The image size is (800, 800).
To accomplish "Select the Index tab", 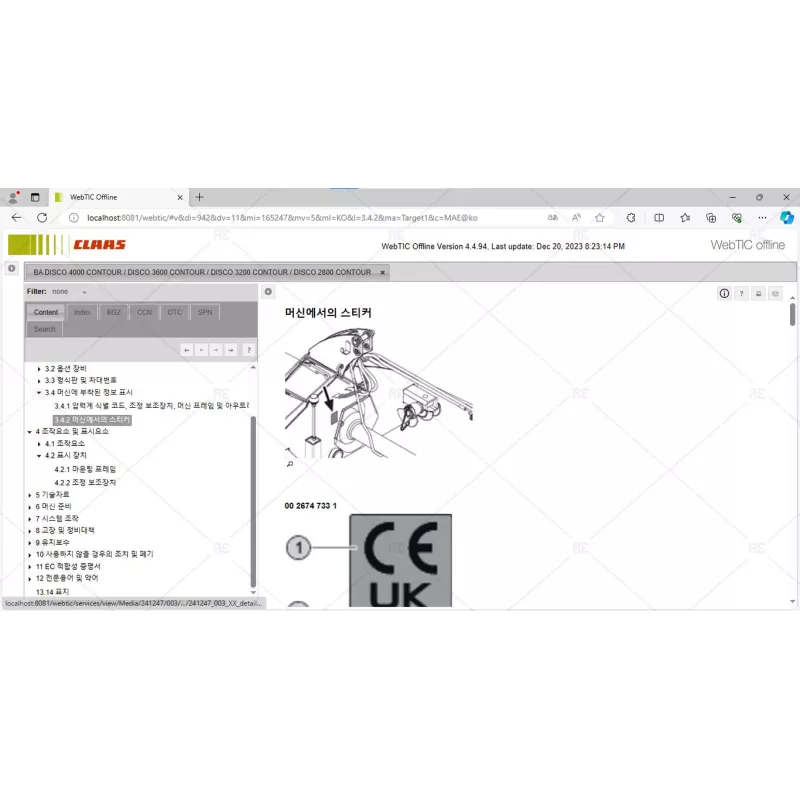I will 82,312.
